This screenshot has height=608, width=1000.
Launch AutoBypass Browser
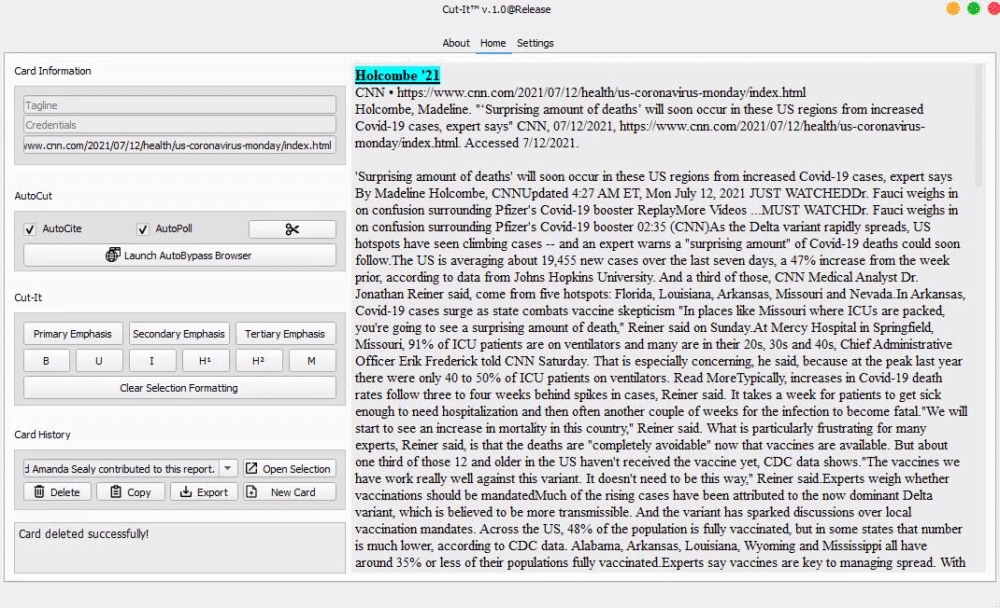coord(179,255)
